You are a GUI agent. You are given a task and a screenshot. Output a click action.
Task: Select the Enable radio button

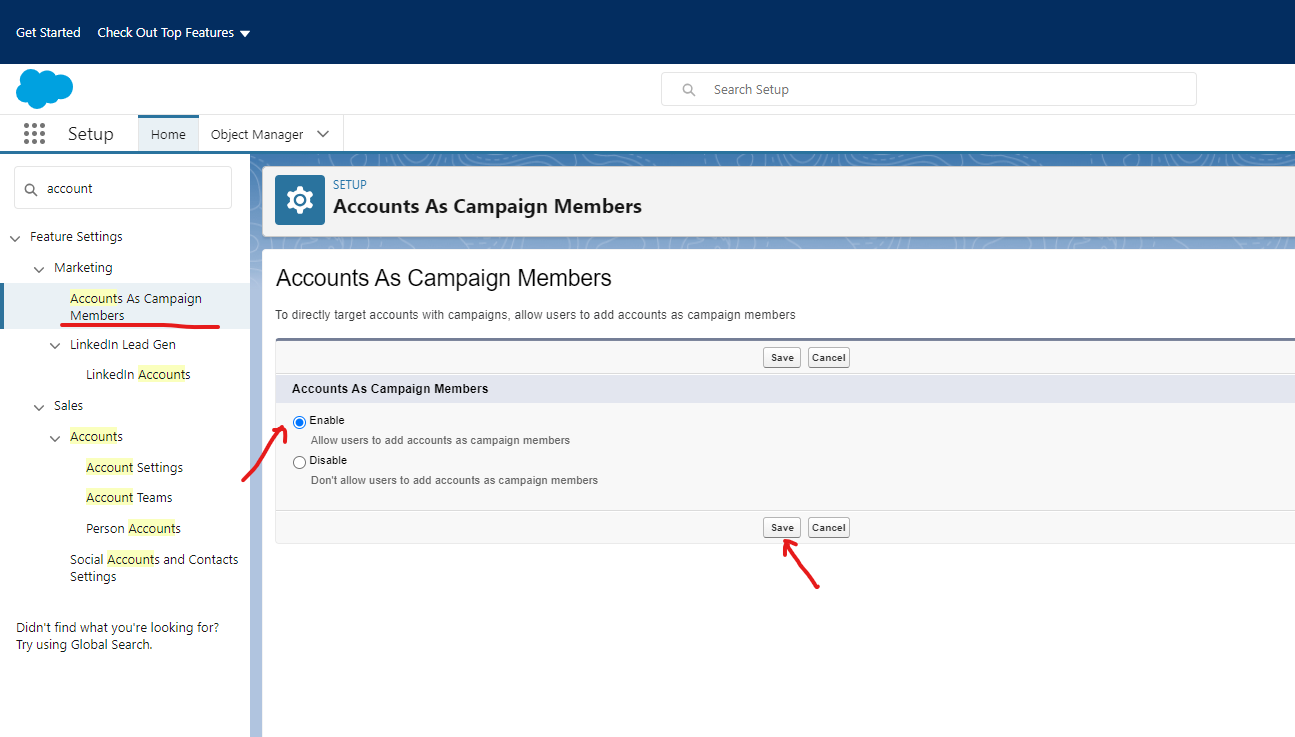299,422
